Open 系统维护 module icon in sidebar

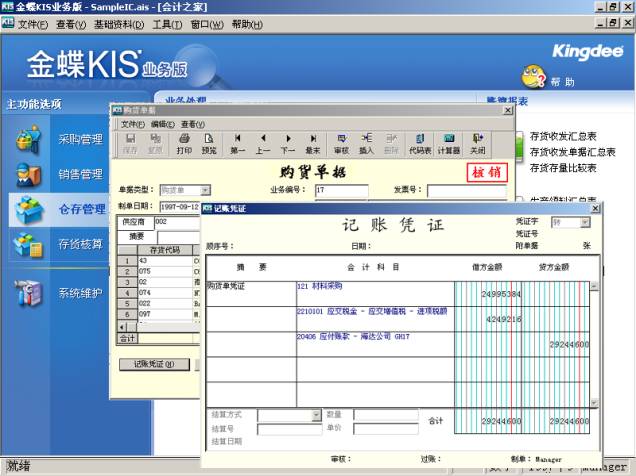[28, 293]
